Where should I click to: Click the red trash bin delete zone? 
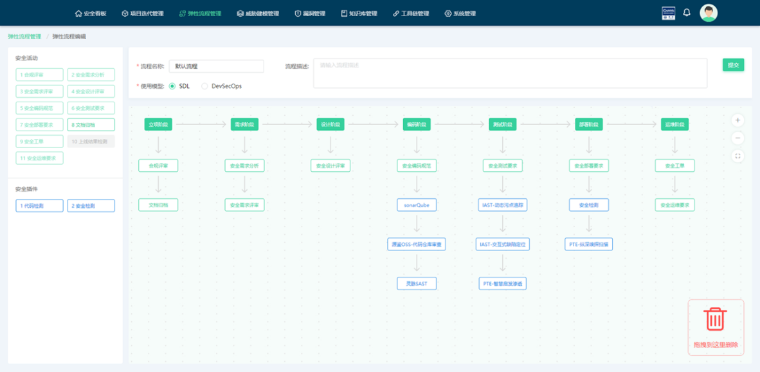click(716, 327)
